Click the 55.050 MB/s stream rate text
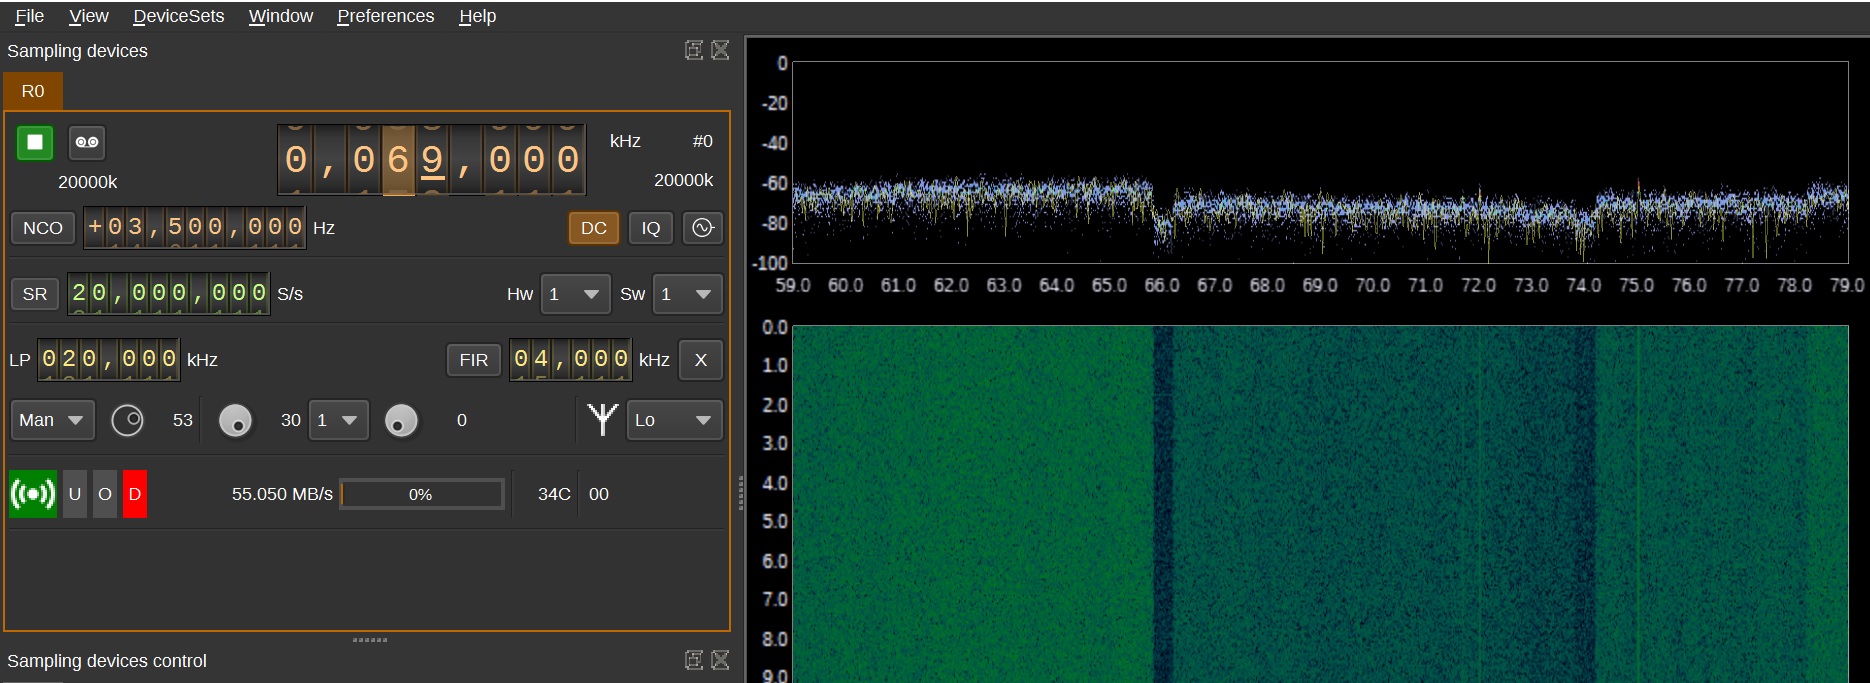Image resolution: width=1870 pixels, height=683 pixels. (x=282, y=494)
